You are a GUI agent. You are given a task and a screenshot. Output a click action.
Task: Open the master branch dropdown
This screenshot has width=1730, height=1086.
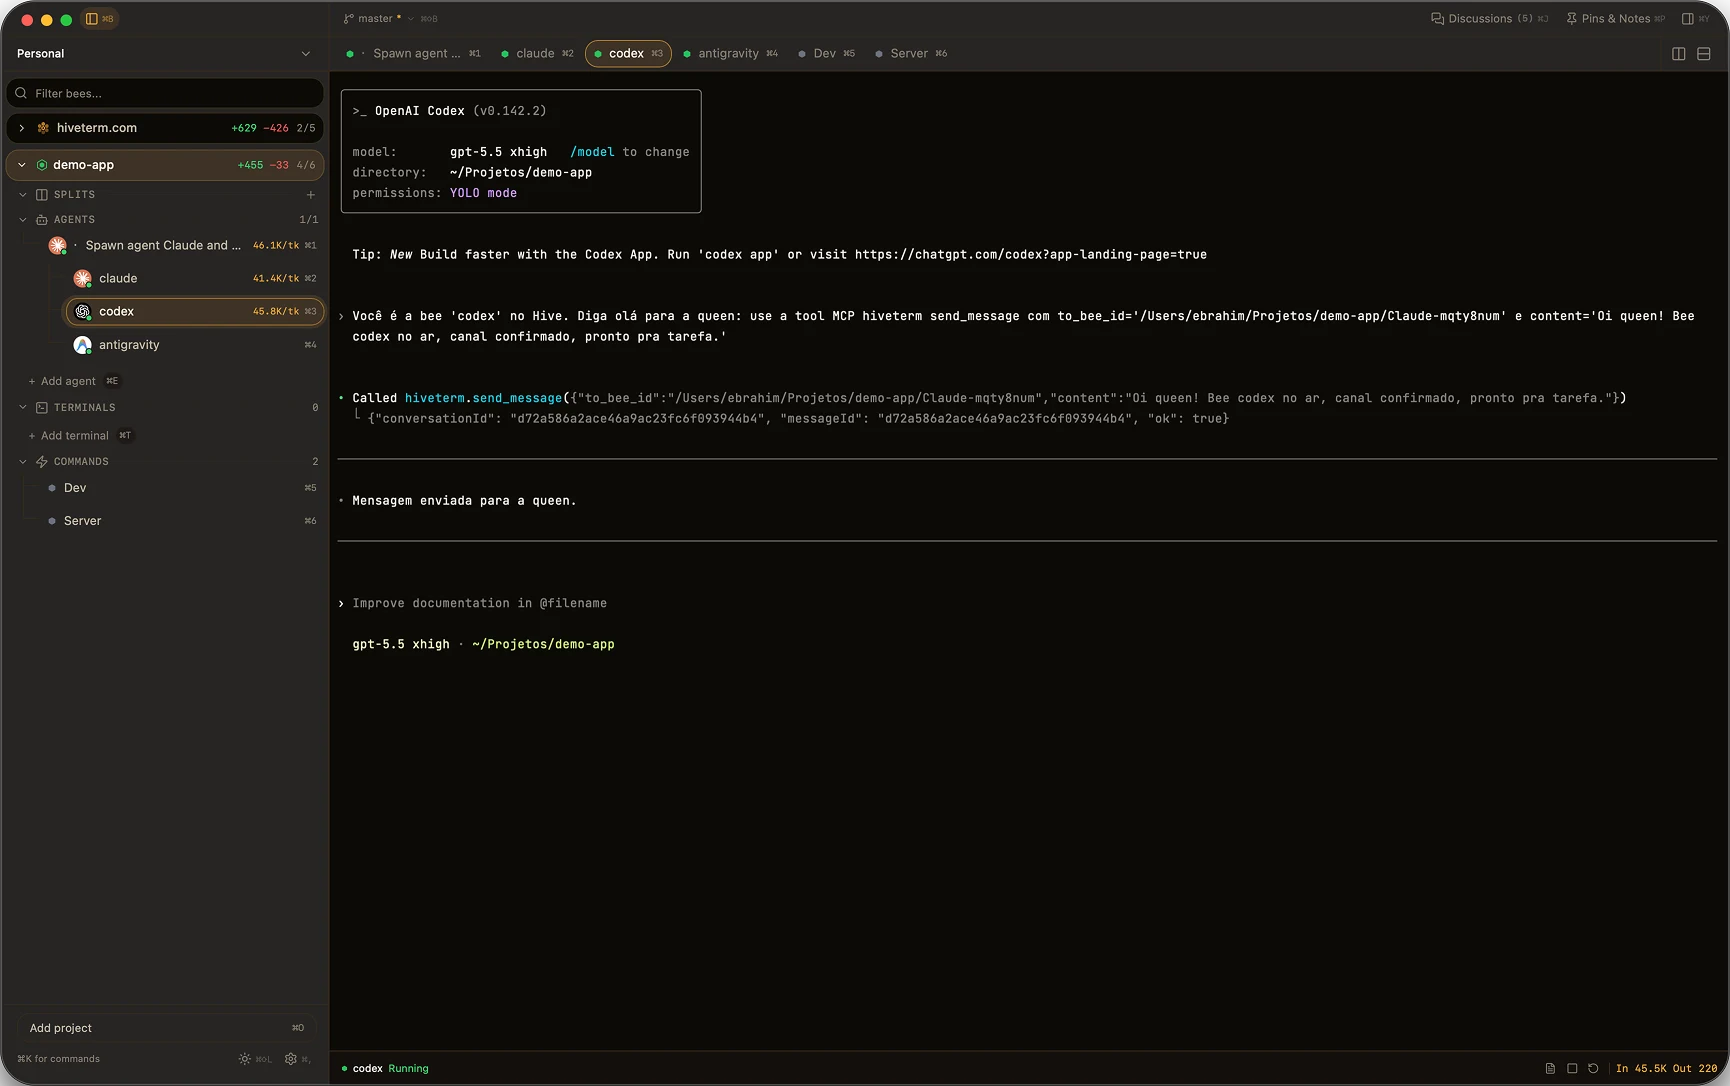click(378, 19)
